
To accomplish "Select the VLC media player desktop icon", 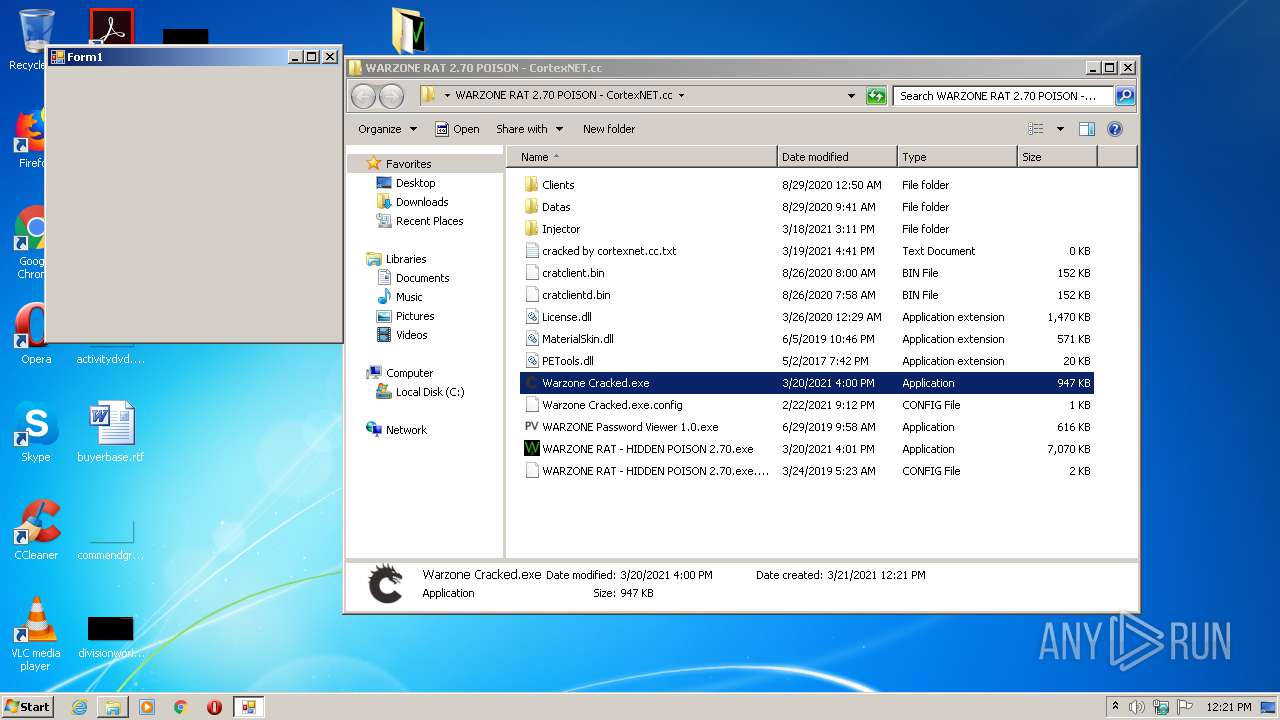I will tap(35, 635).
